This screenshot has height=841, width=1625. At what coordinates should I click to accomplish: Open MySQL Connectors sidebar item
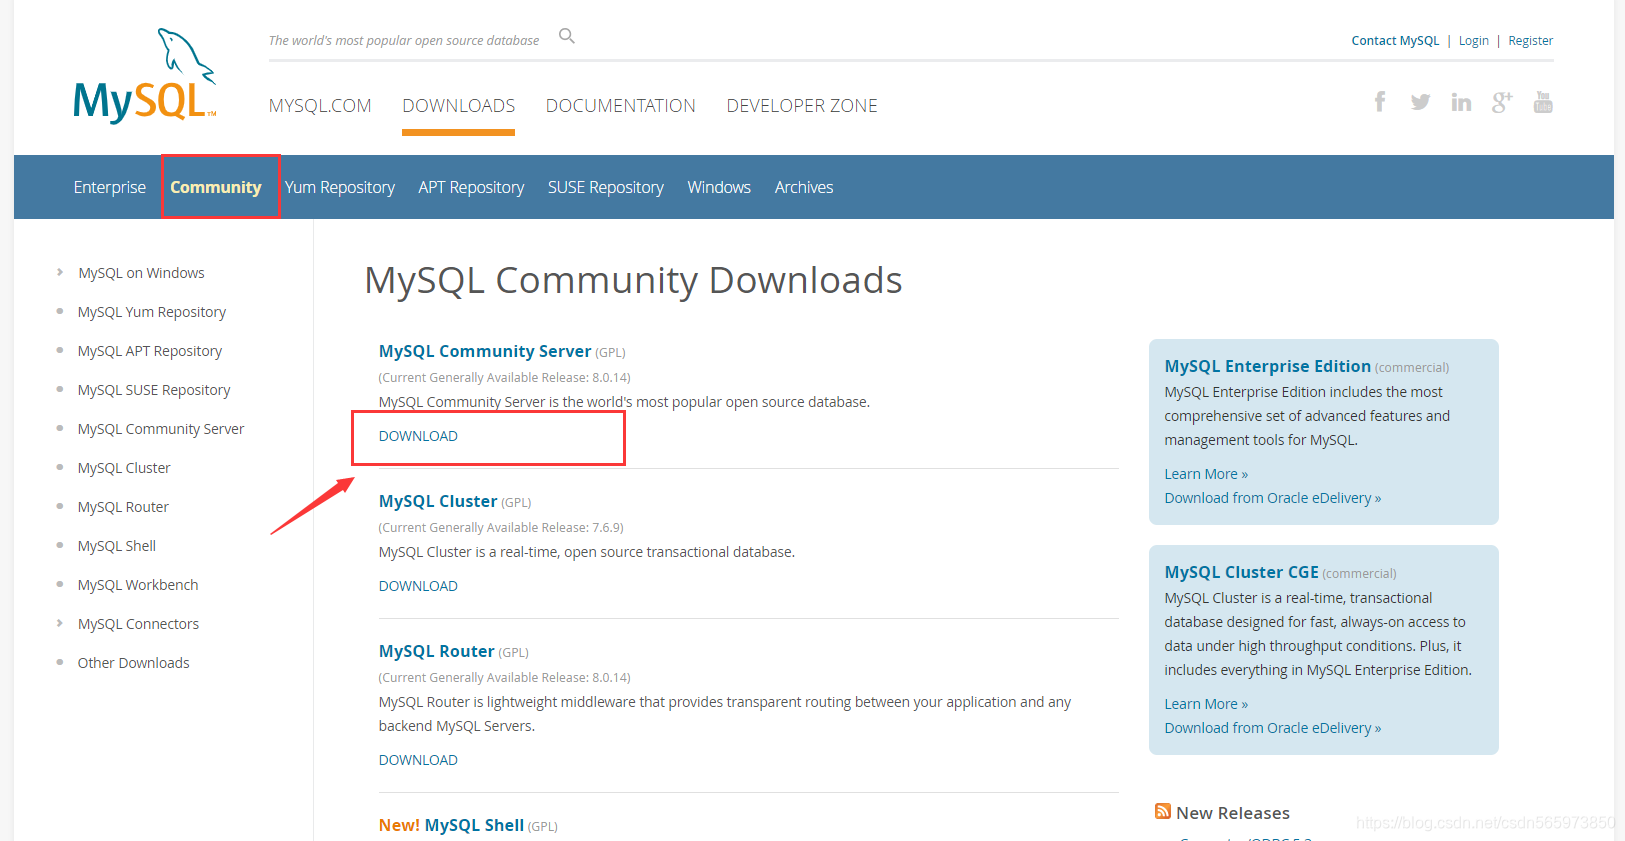tap(138, 624)
